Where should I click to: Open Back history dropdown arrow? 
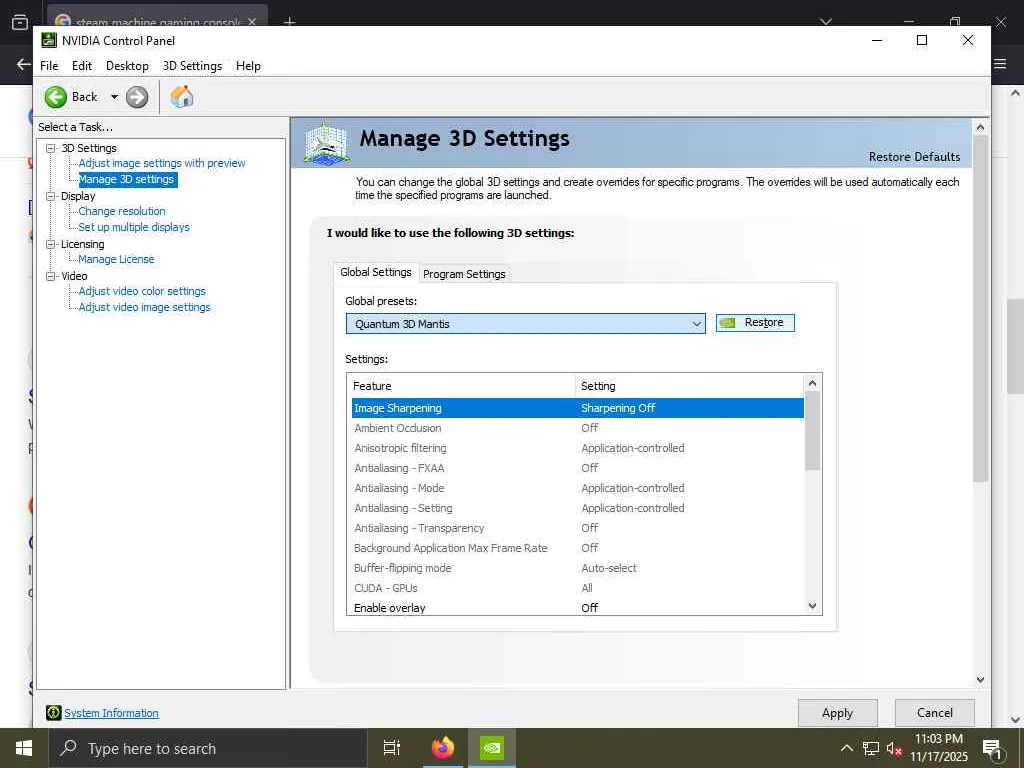tap(114, 97)
